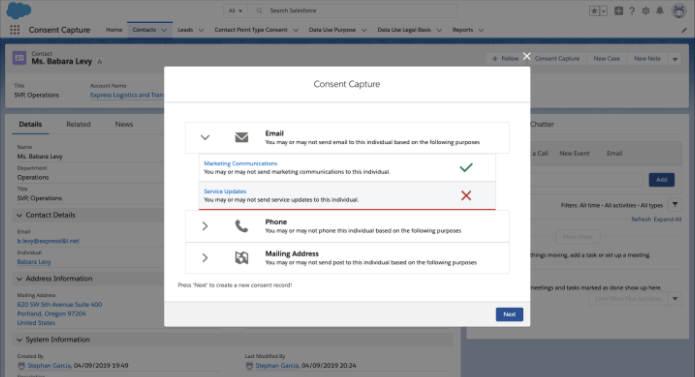Open the favorites list dropdown arrow
Viewport: 695px width, 377px height.
point(603,11)
